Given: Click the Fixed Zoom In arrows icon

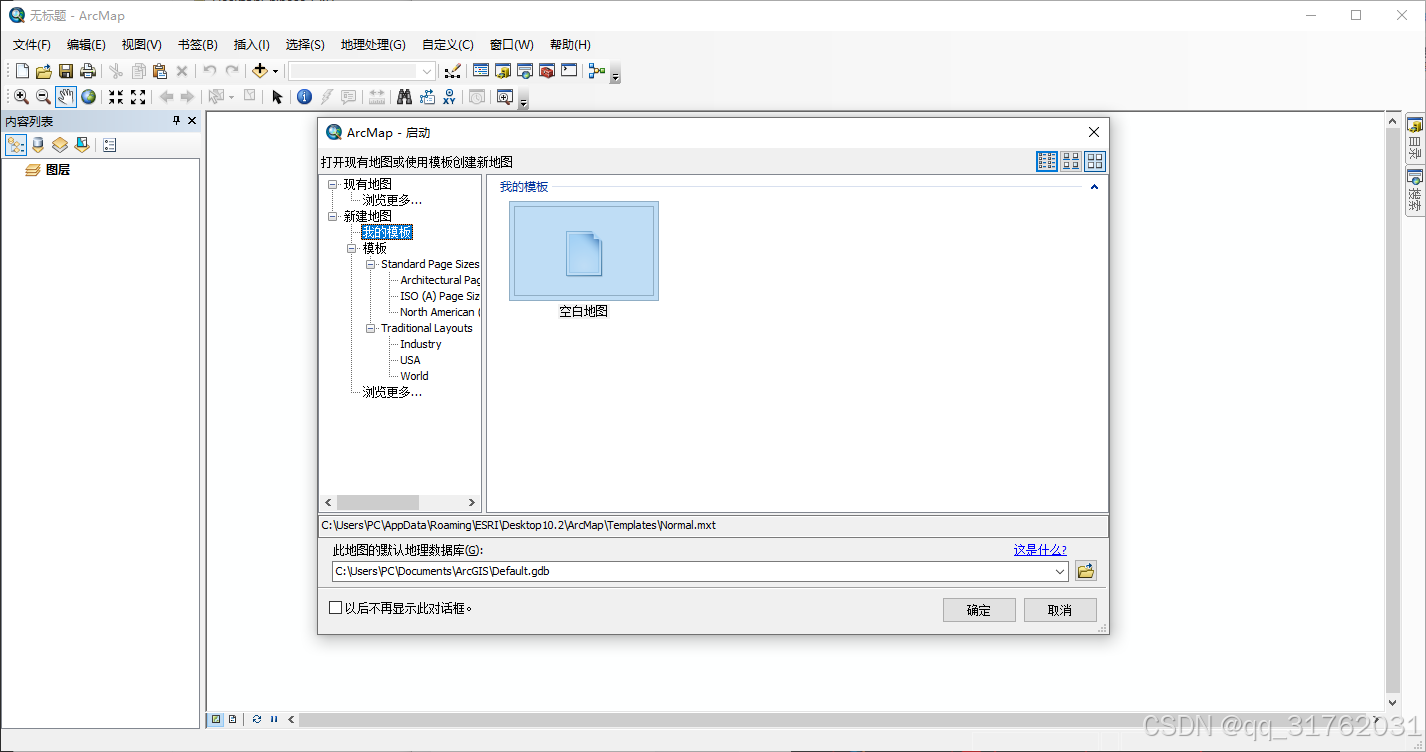Looking at the screenshot, I should (116, 97).
